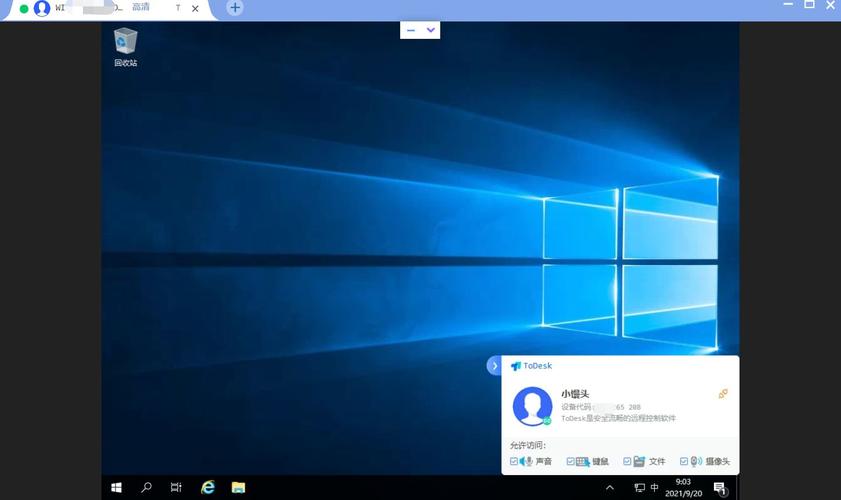Viewport: 841px width, 500px height.
Task: Open the notification action center
Action: pos(720,488)
